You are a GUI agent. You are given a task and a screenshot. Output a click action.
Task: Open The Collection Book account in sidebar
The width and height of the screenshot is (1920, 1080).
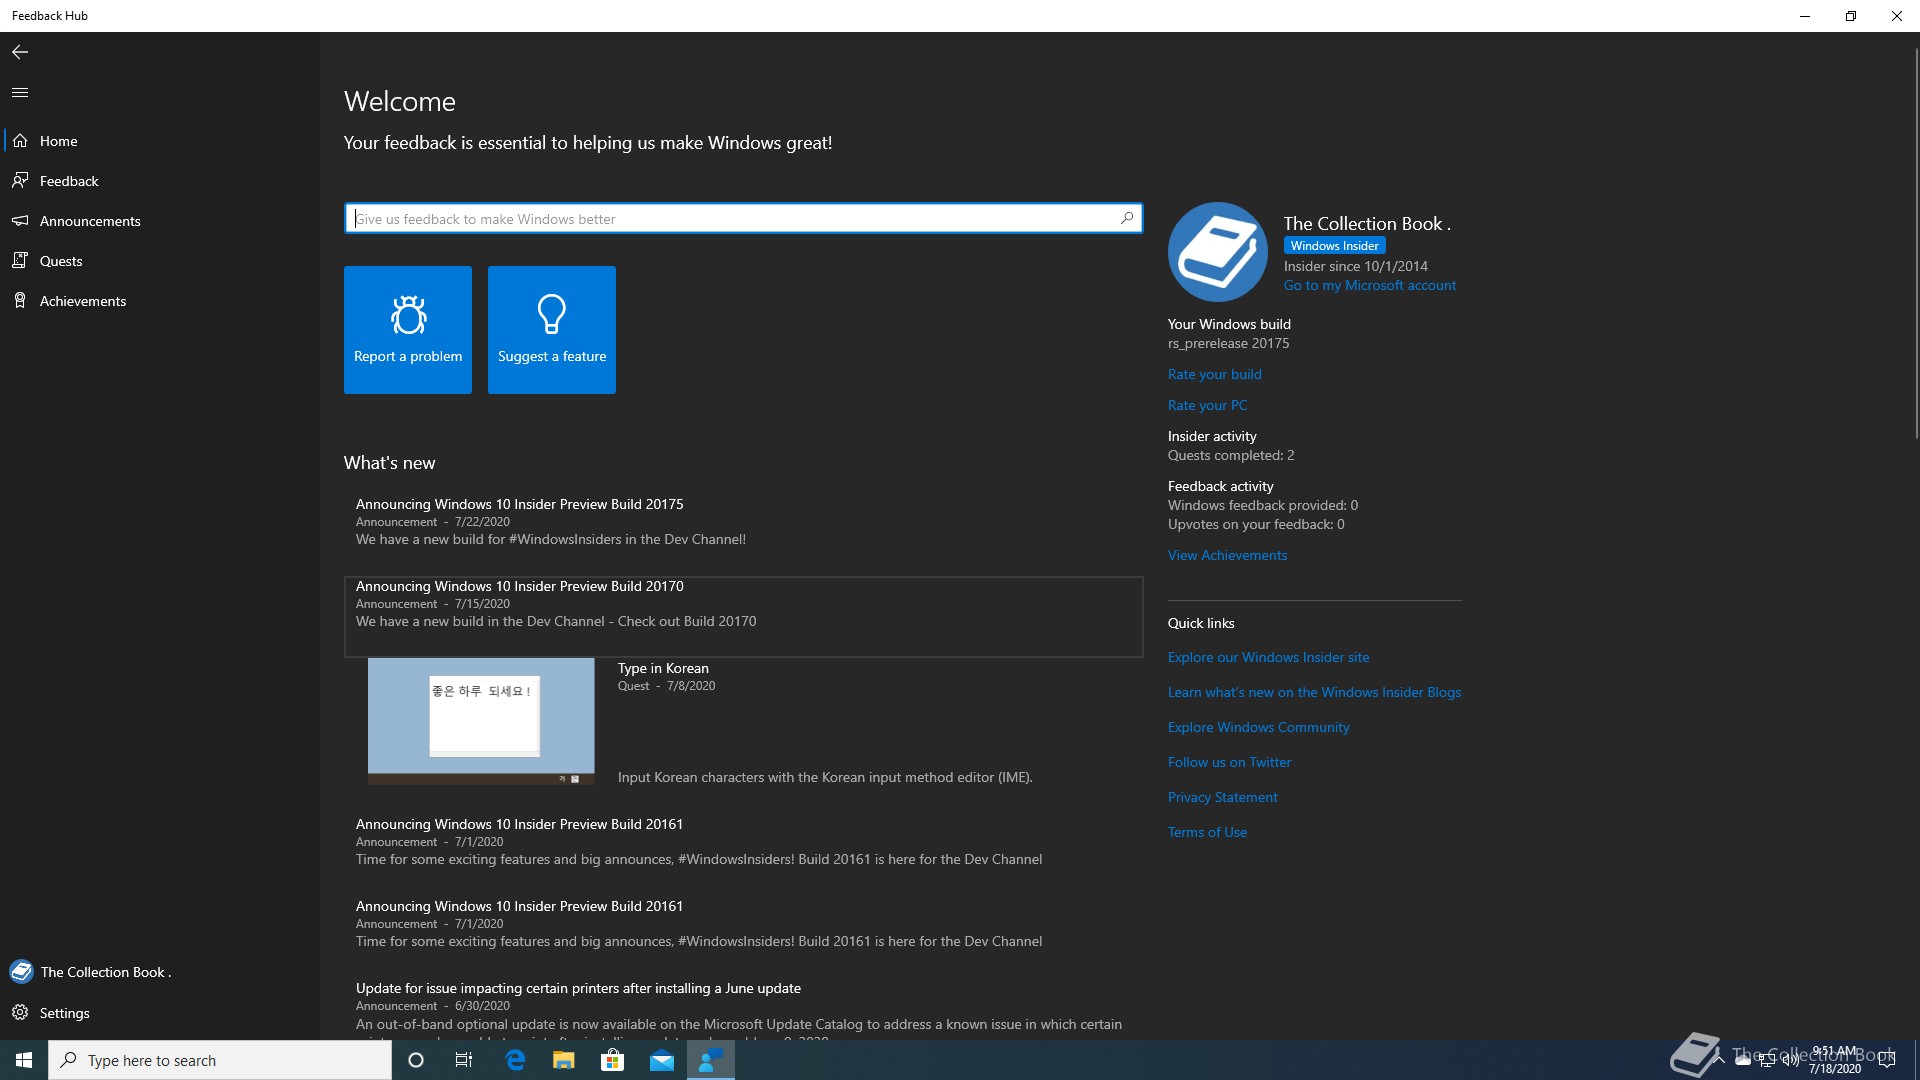pos(160,972)
